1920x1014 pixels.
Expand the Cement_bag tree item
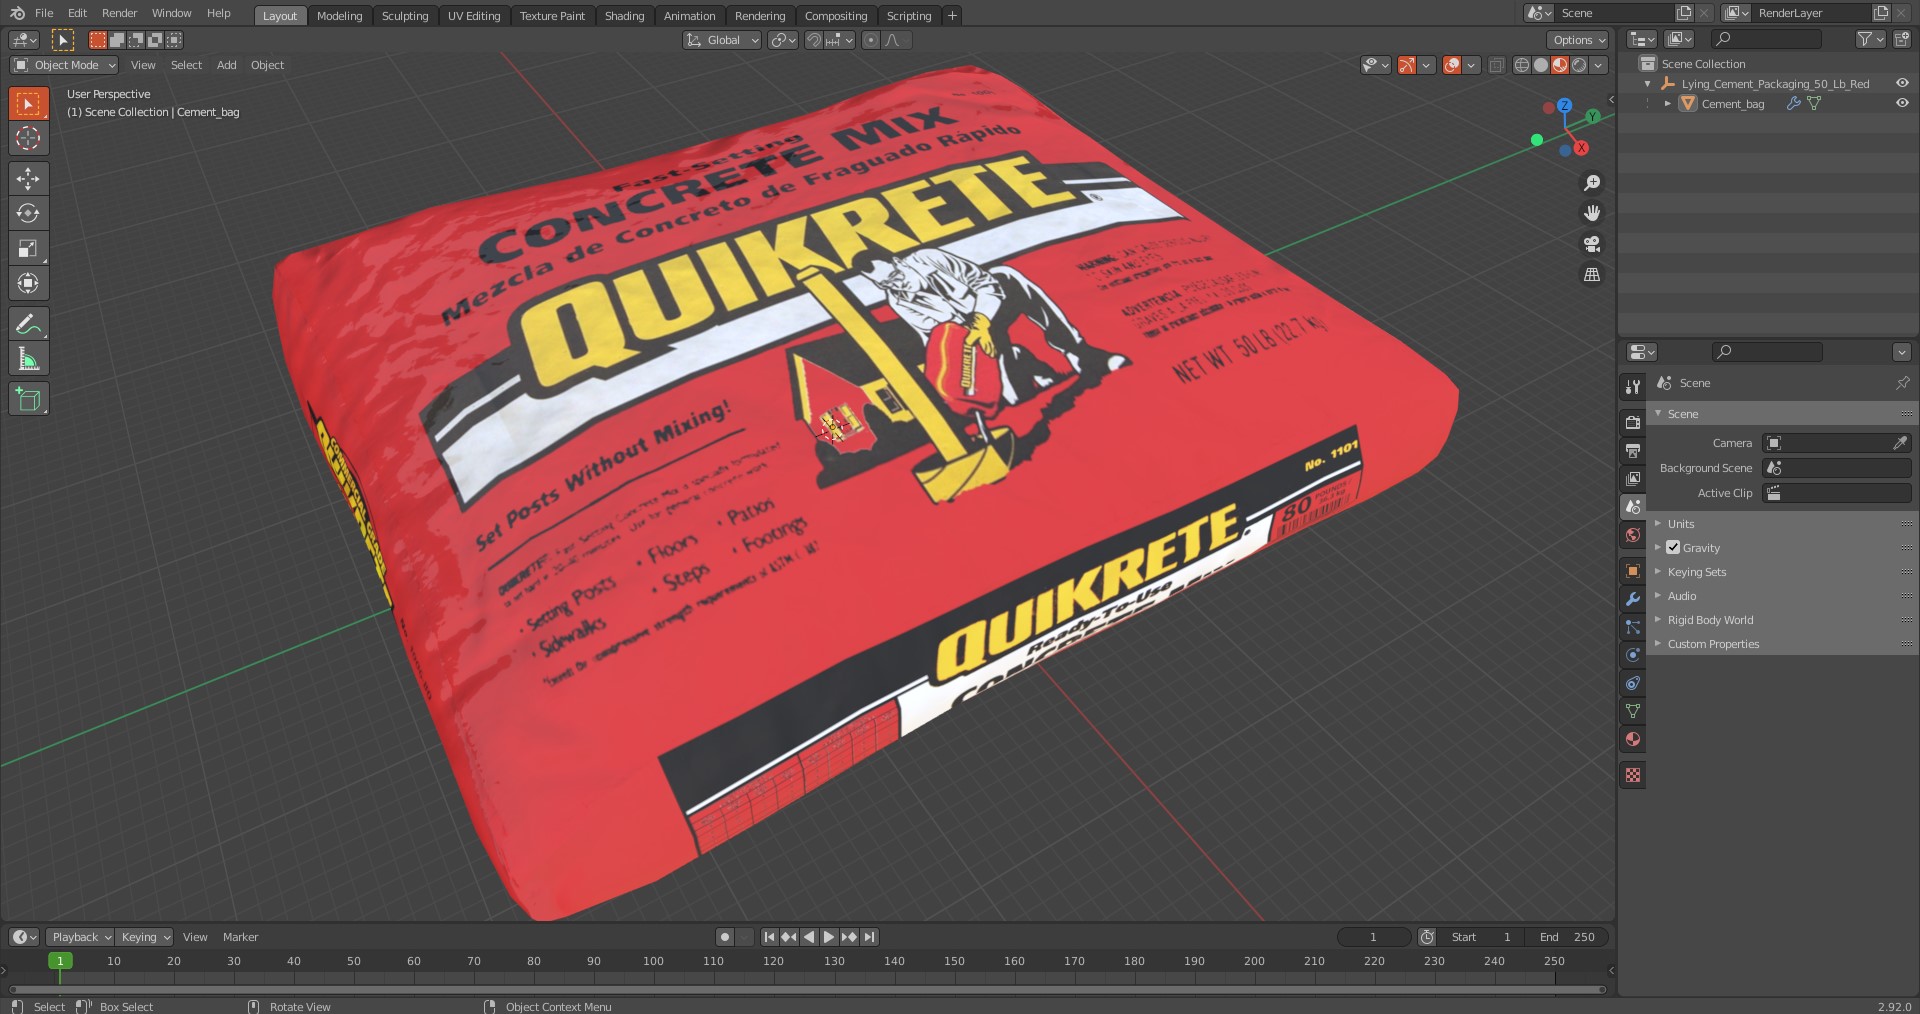tap(1667, 103)
